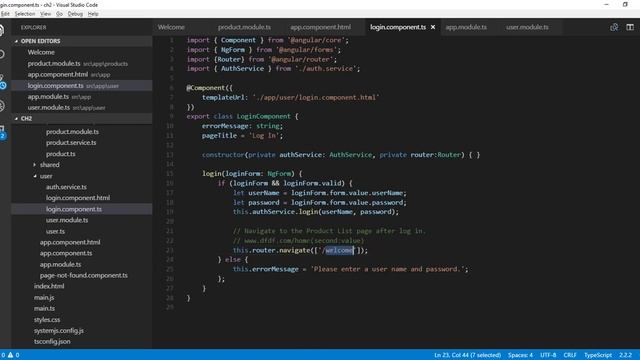640x360 pixels.
Task: Collapse the OPEN EDITORS section
Action: pyautogui.click(x=82, y=41)
